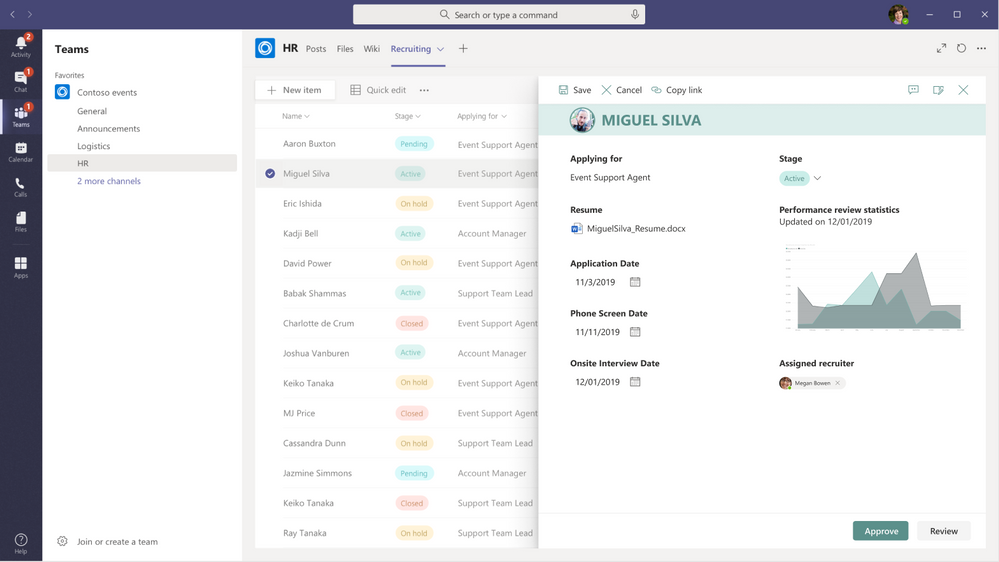Click the reload tab icon
999x562 pixels.
tap(961, 48)
